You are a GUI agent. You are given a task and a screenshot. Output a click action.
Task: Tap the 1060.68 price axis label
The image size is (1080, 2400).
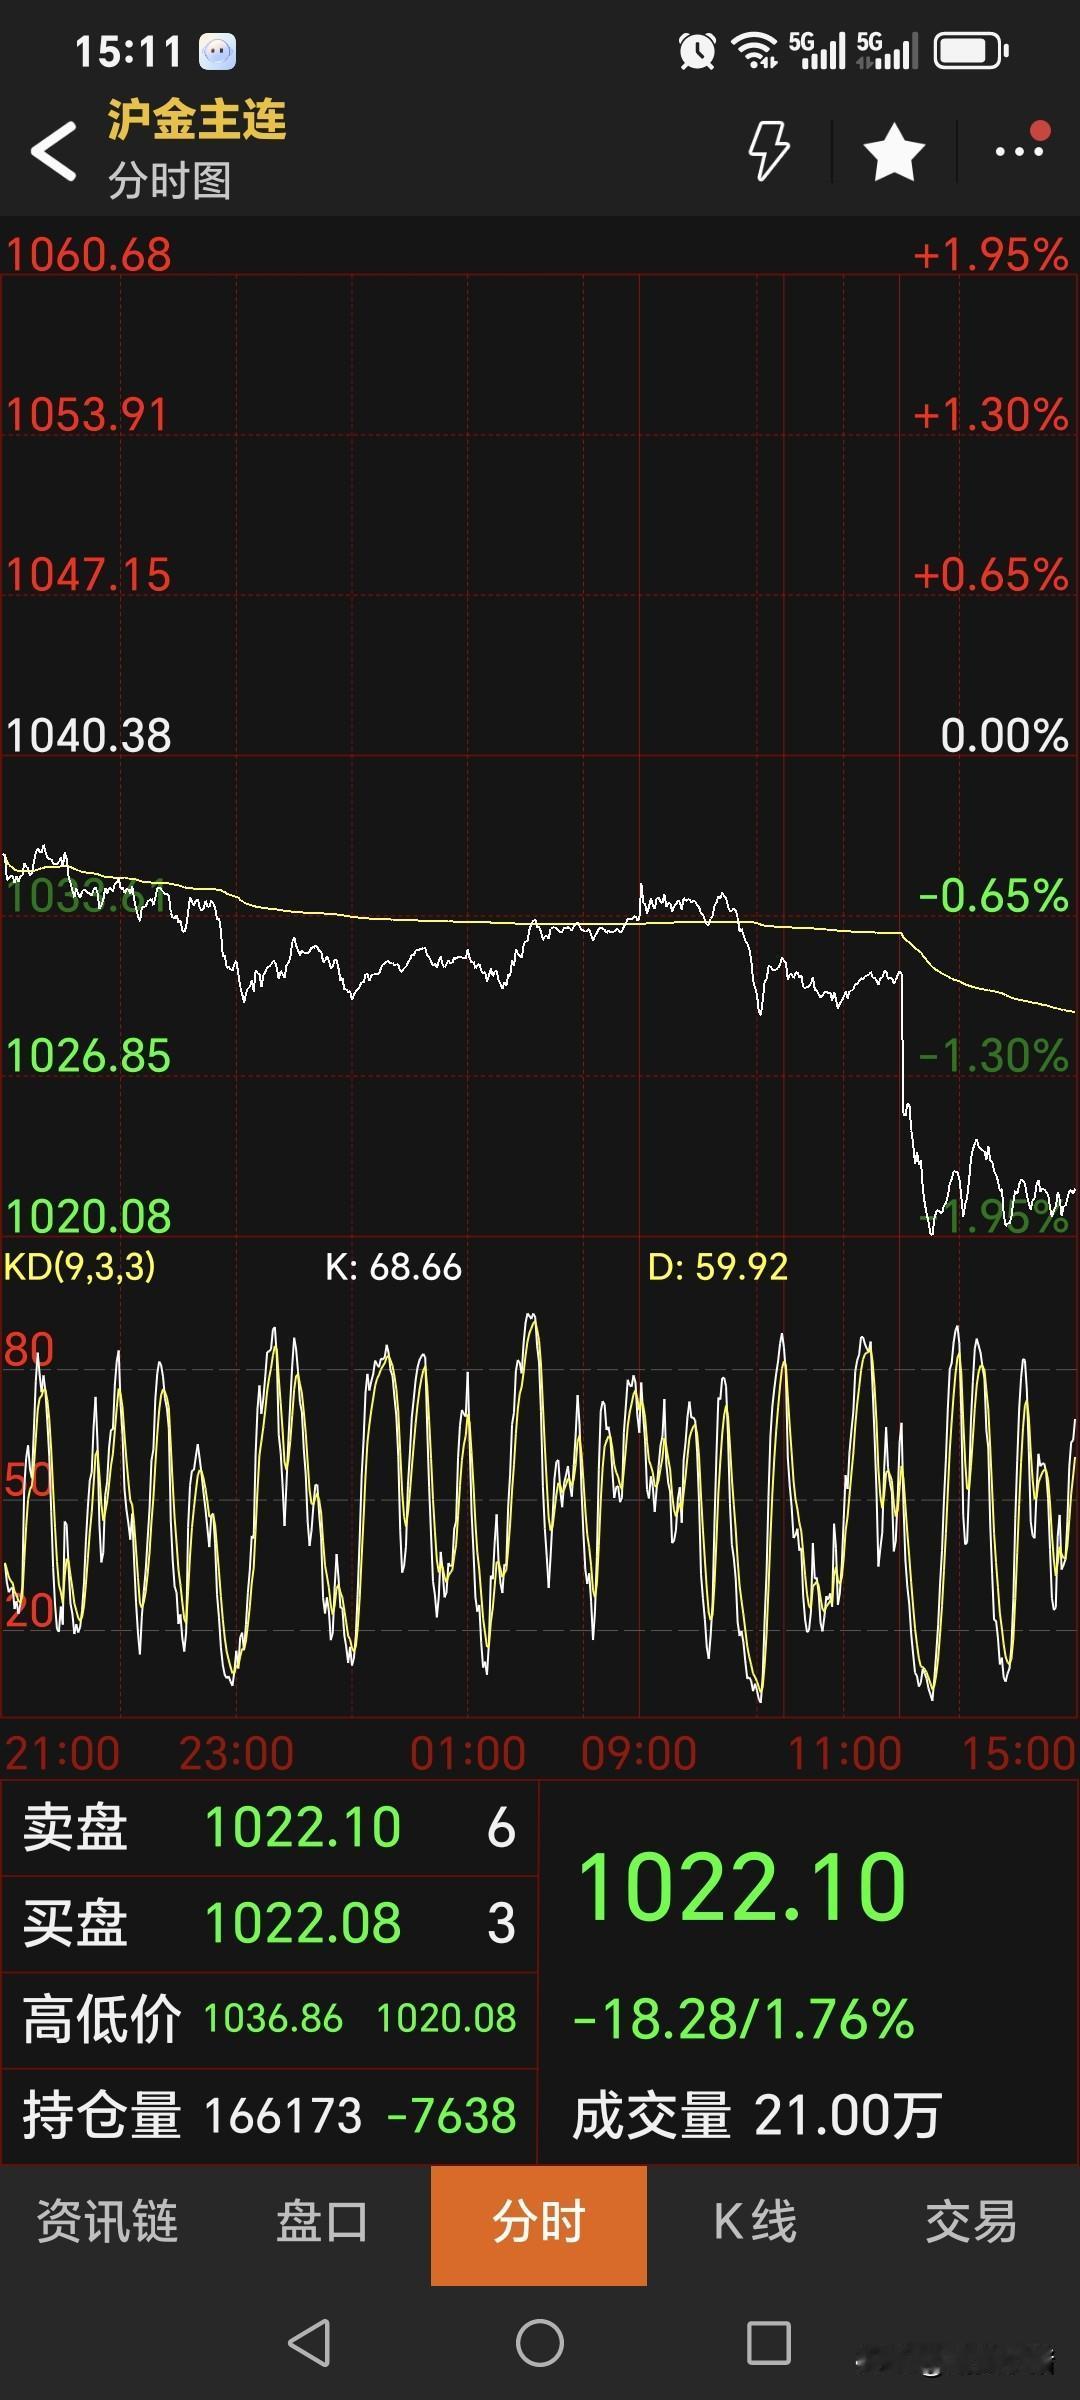coord(89,255)
